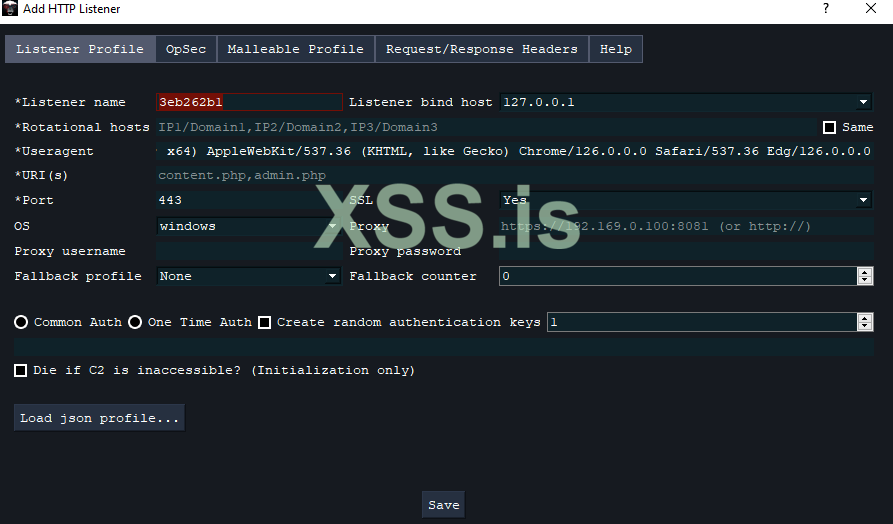Click the Useragent text field
893x524 pixels.
(x=515, y=151)
